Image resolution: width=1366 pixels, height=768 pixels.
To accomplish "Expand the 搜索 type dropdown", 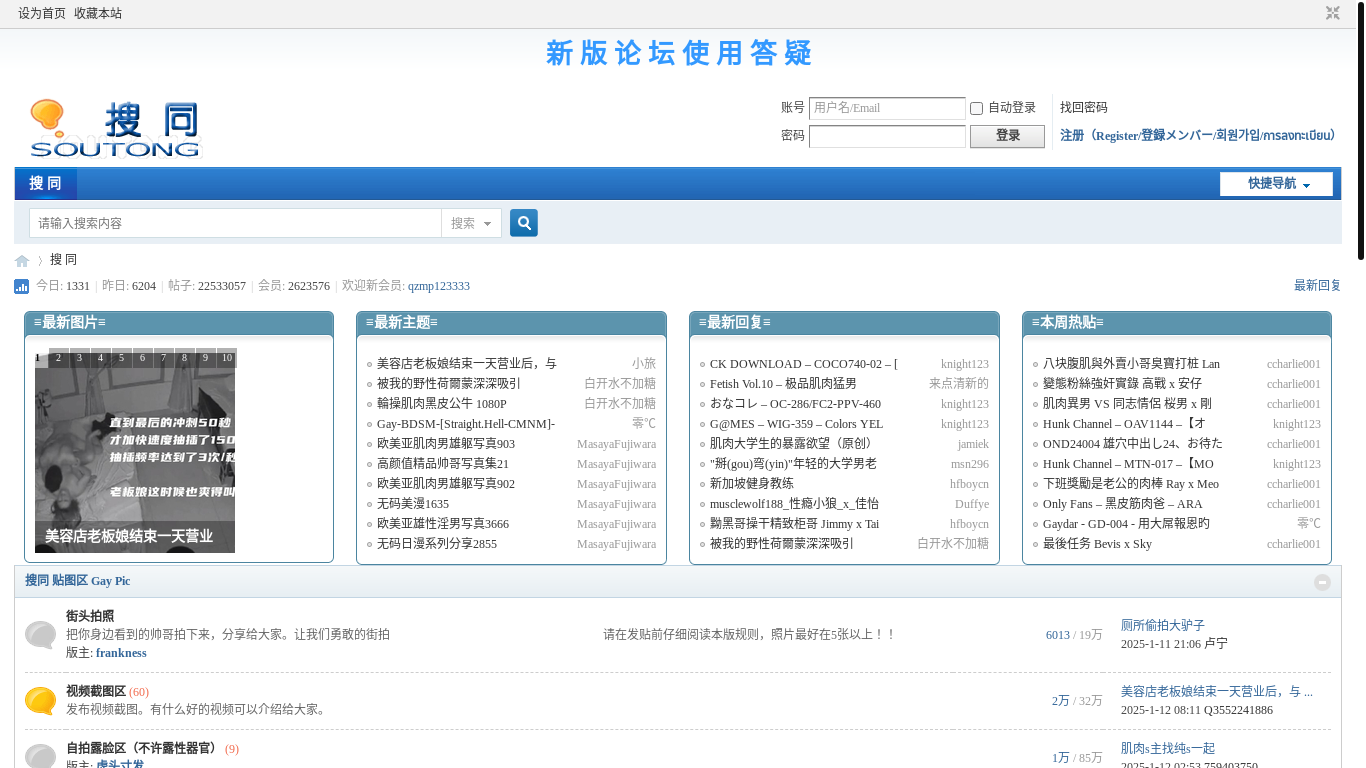I will pyautogui.click(x=470, y=224).
